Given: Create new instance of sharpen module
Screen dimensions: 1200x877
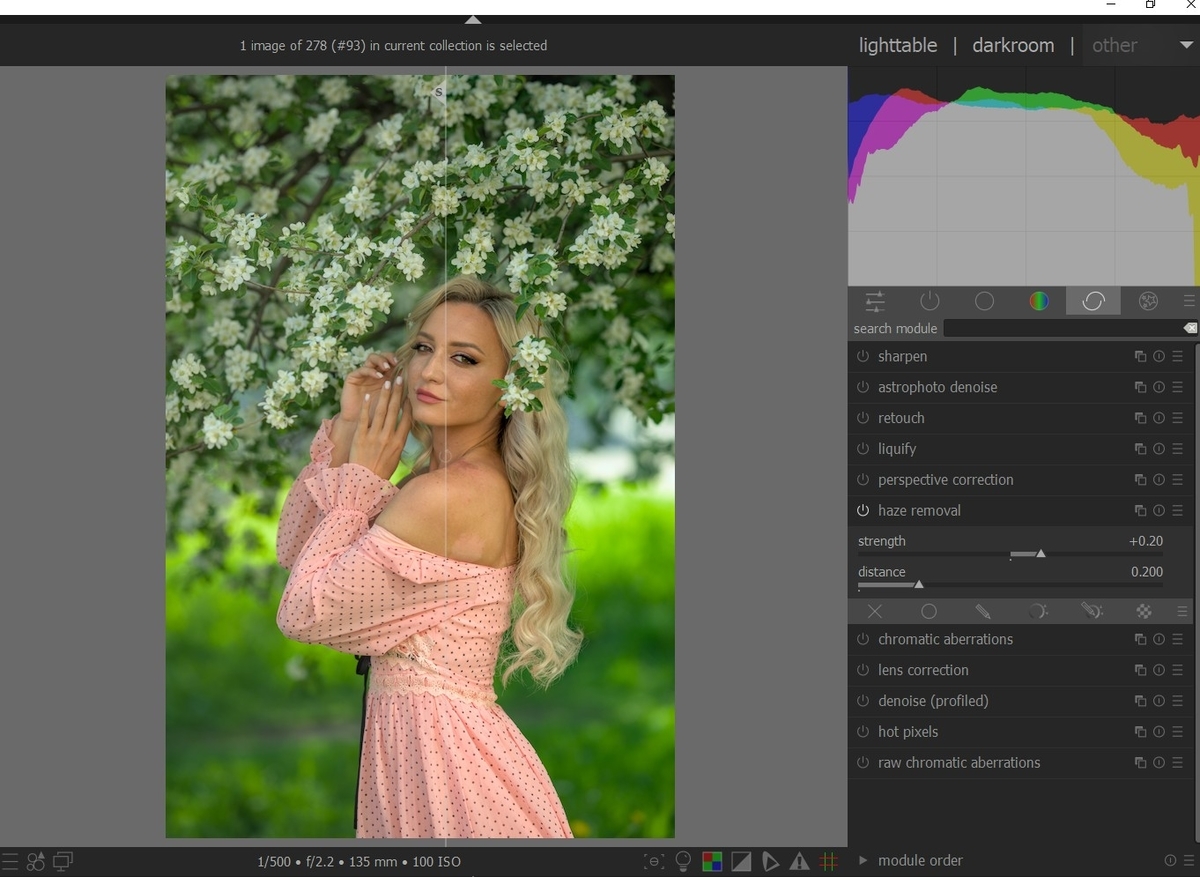Looking at the screenshot, I should coord(1140,357).
